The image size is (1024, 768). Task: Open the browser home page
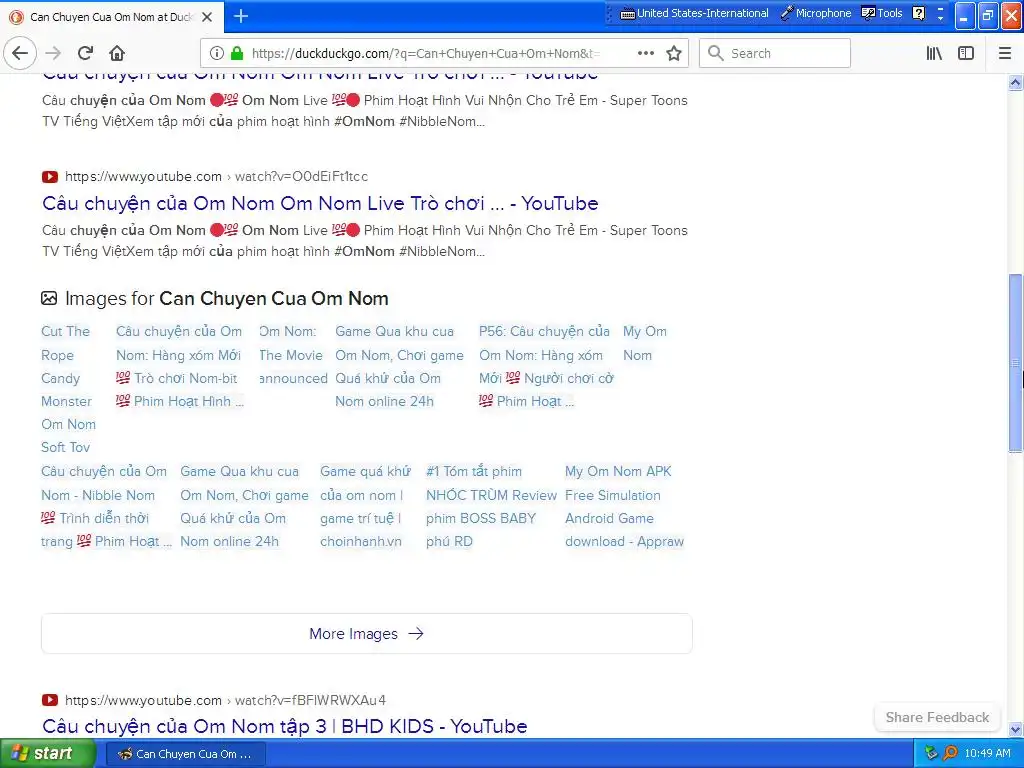click(117, 53)
